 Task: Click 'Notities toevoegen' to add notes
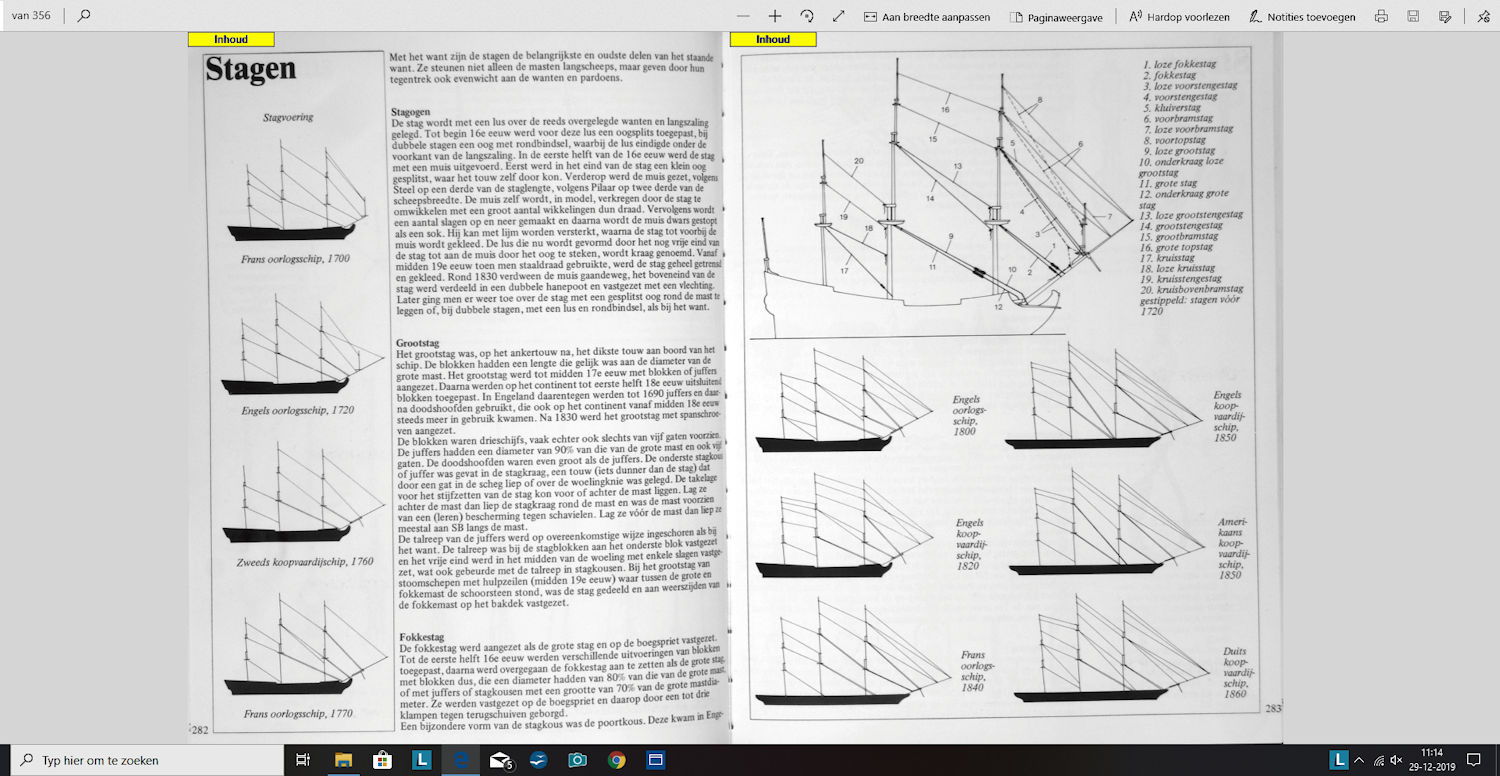coord(1304,16)
